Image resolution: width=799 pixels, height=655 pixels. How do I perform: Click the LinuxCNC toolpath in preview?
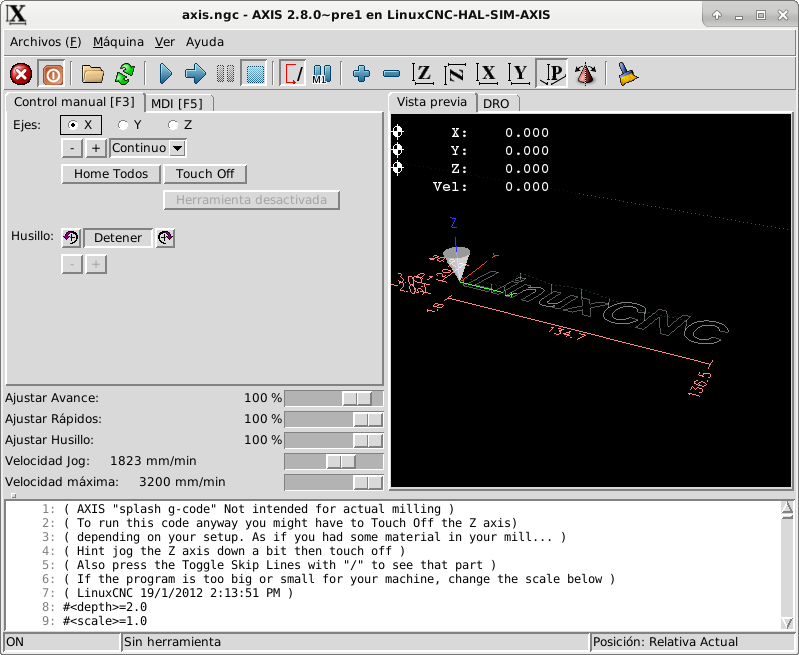[x=596, y=308]
